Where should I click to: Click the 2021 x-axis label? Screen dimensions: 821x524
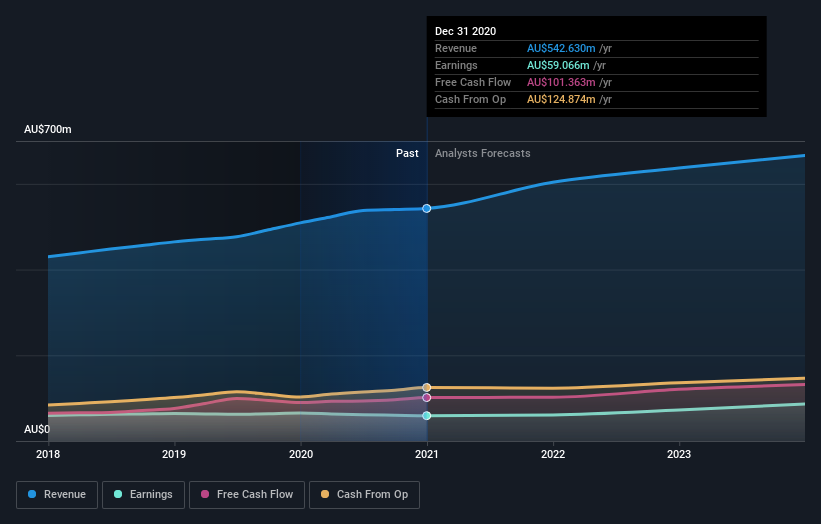(x=427, y=454)
